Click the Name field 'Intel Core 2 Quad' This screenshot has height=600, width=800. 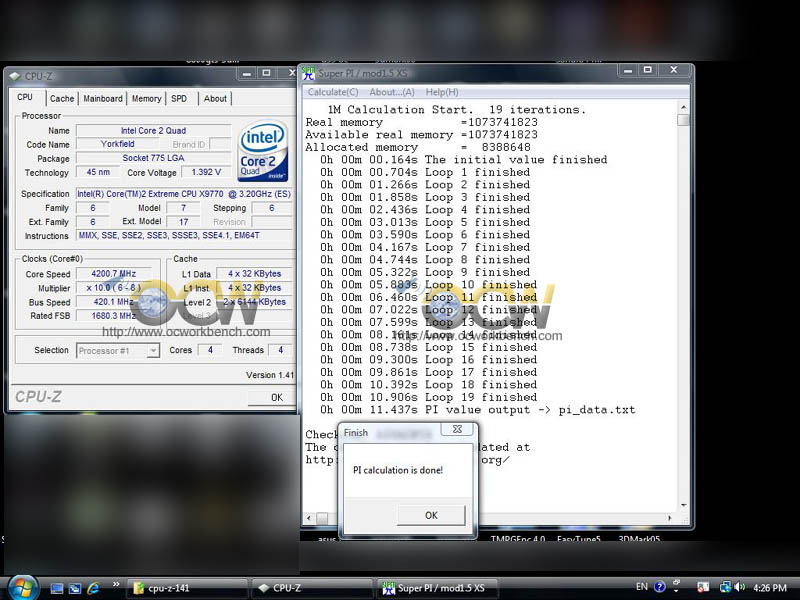tap(153, 131)
